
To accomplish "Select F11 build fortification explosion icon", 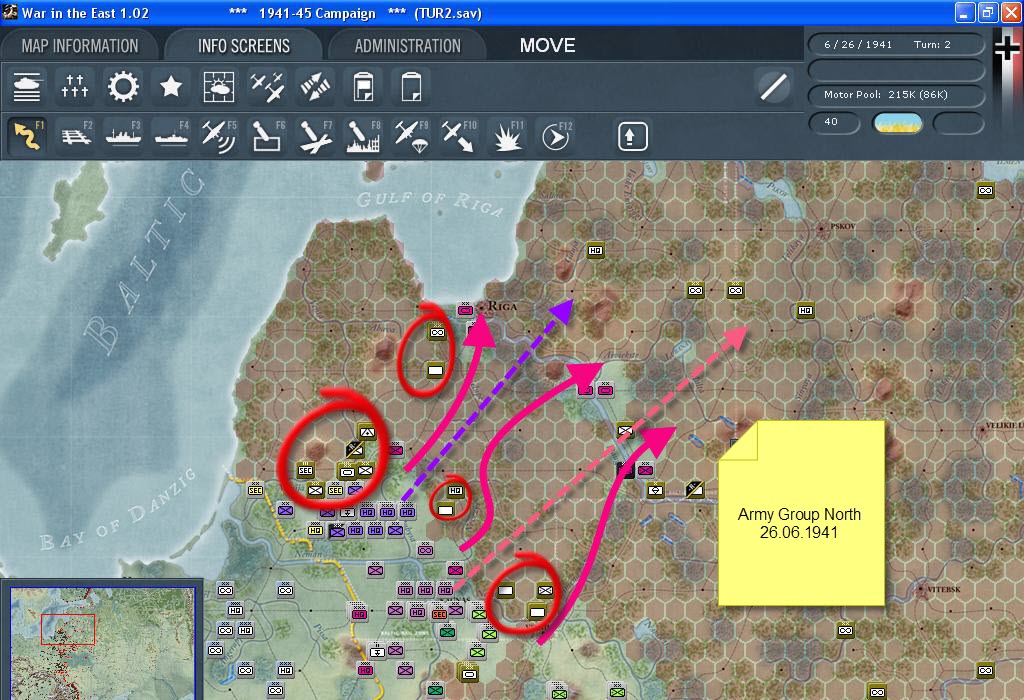I will 507,136.
